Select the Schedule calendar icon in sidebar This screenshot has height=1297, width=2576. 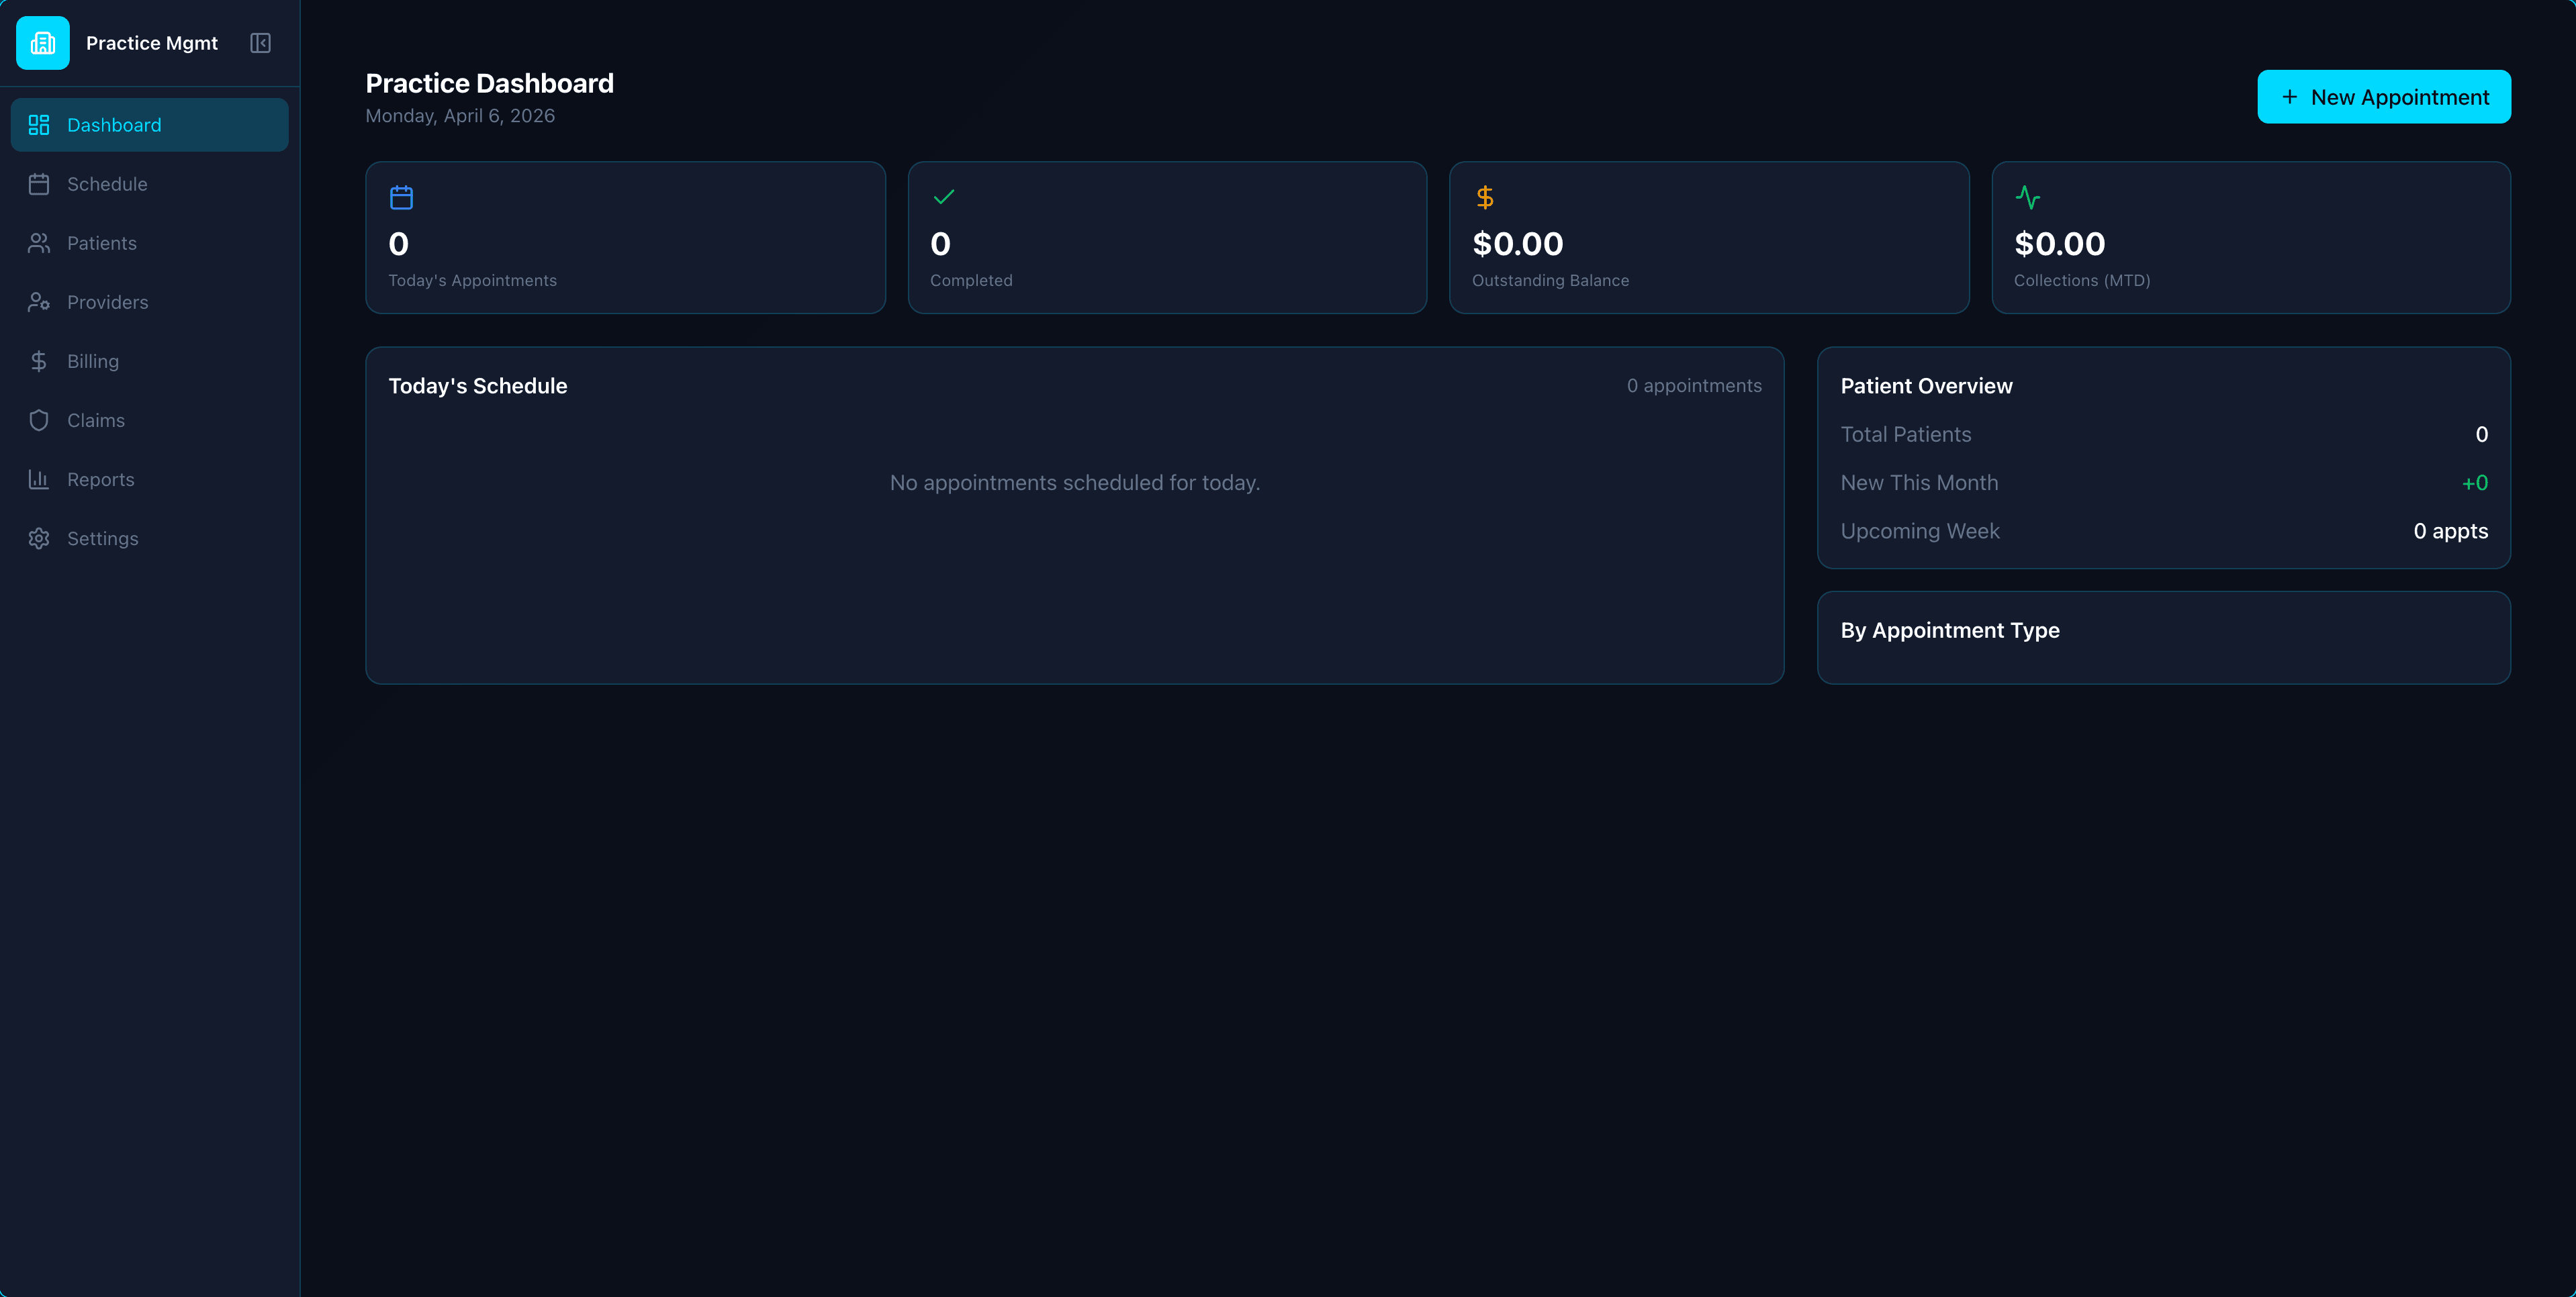pos(39,184)
